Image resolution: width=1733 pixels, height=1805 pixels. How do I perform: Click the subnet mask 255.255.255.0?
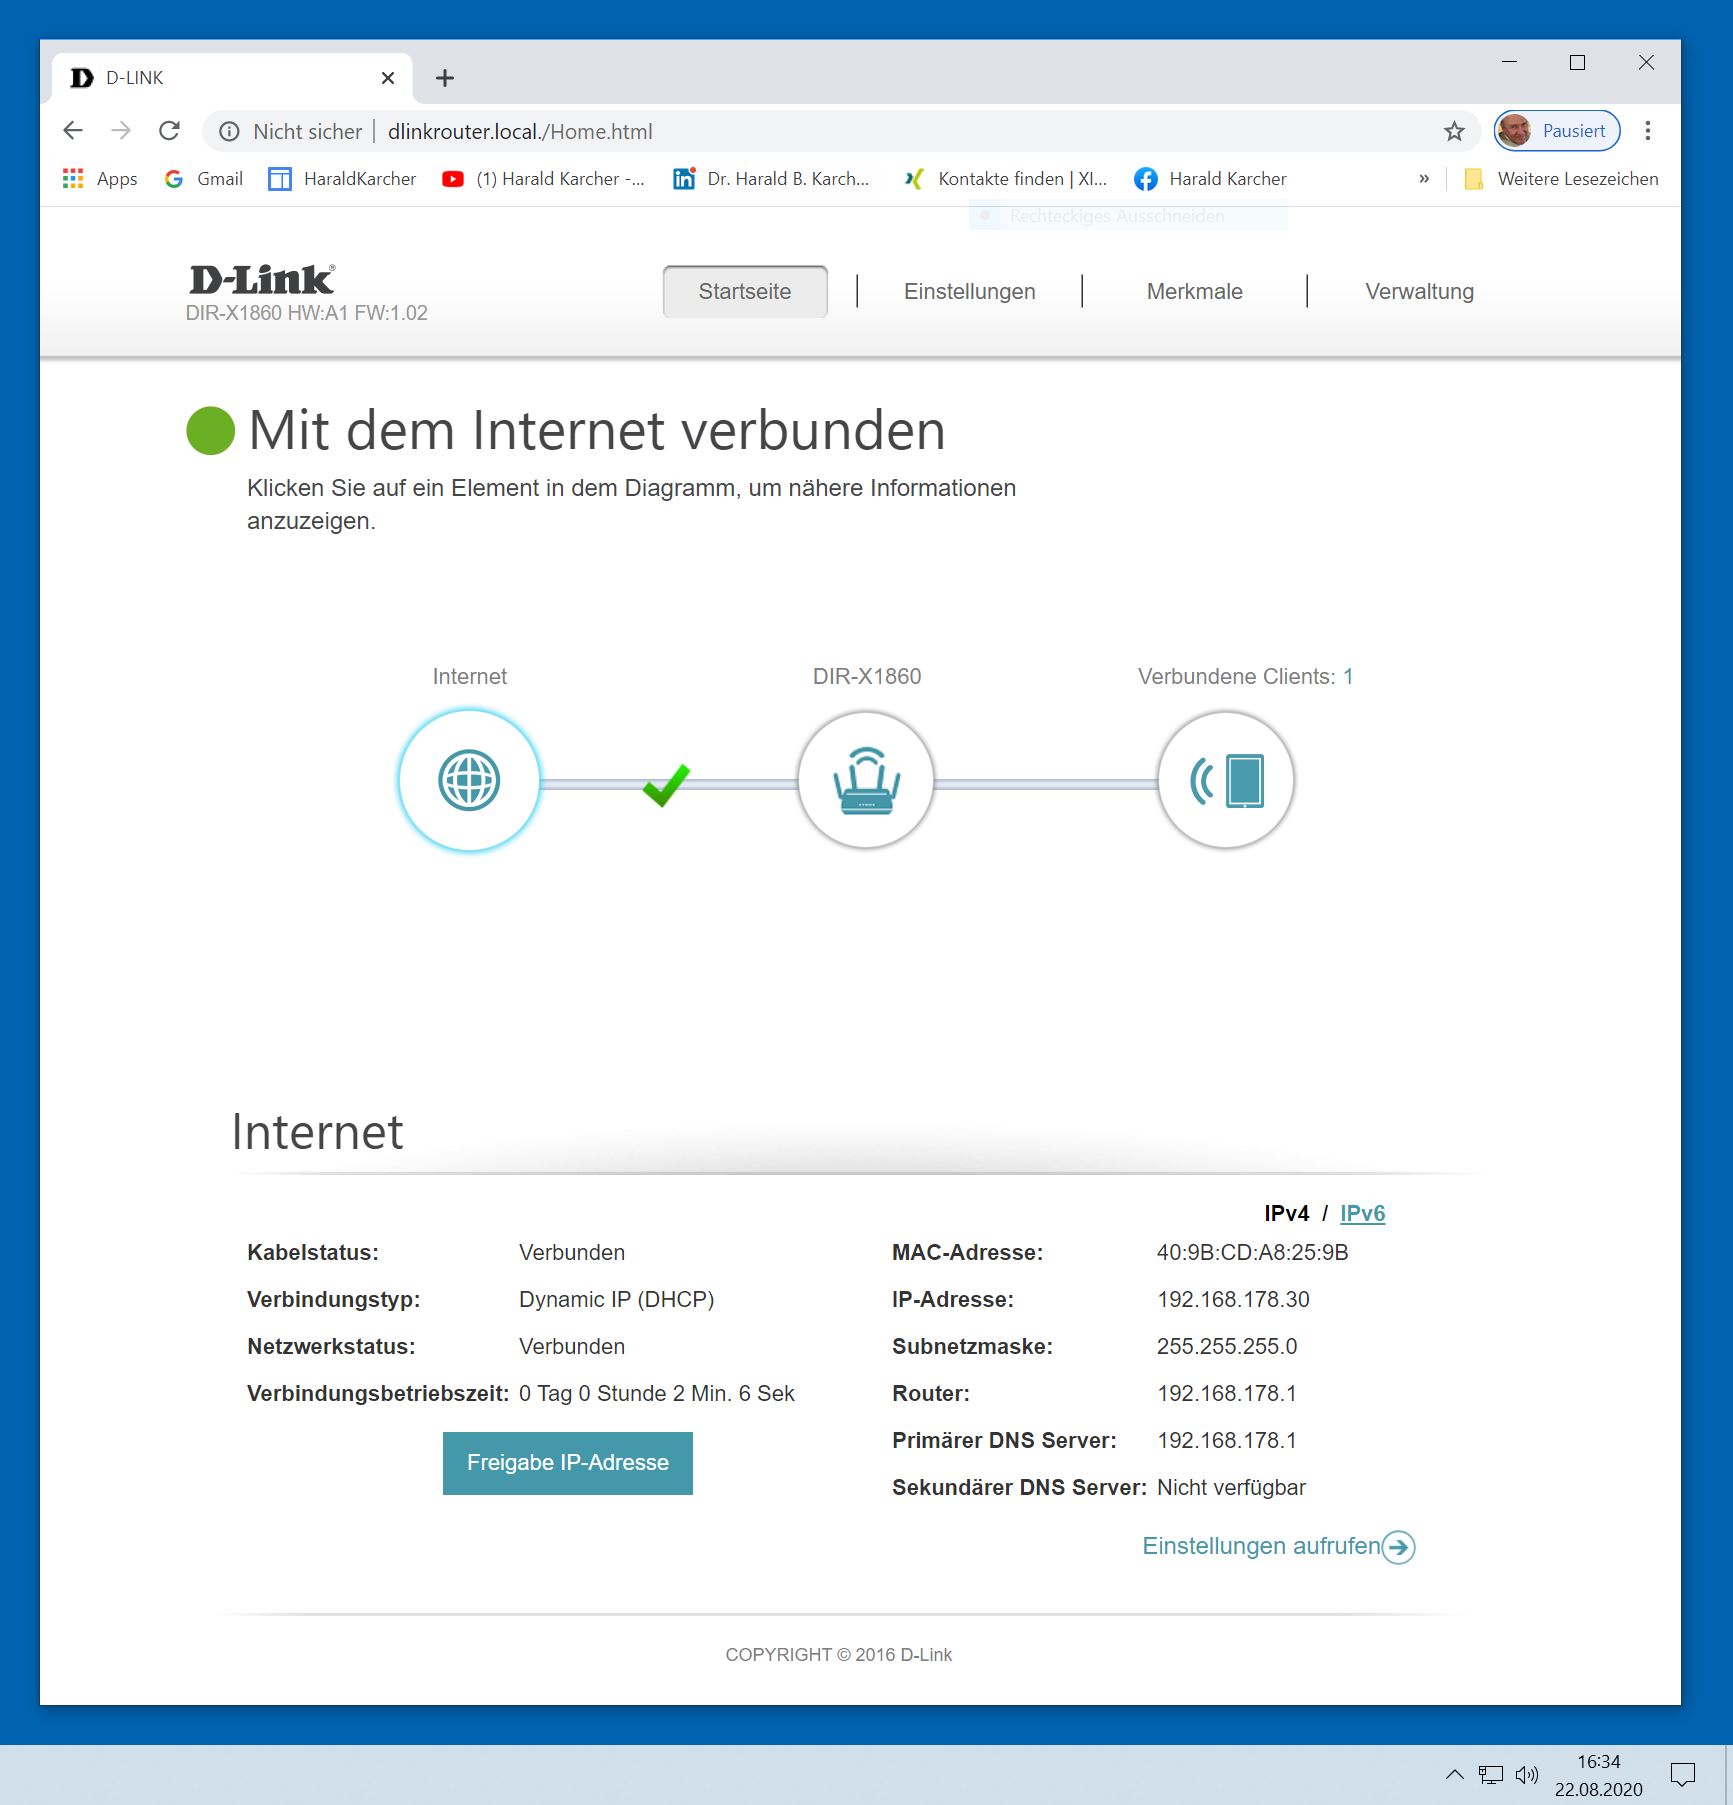tap(1227, 1346)
